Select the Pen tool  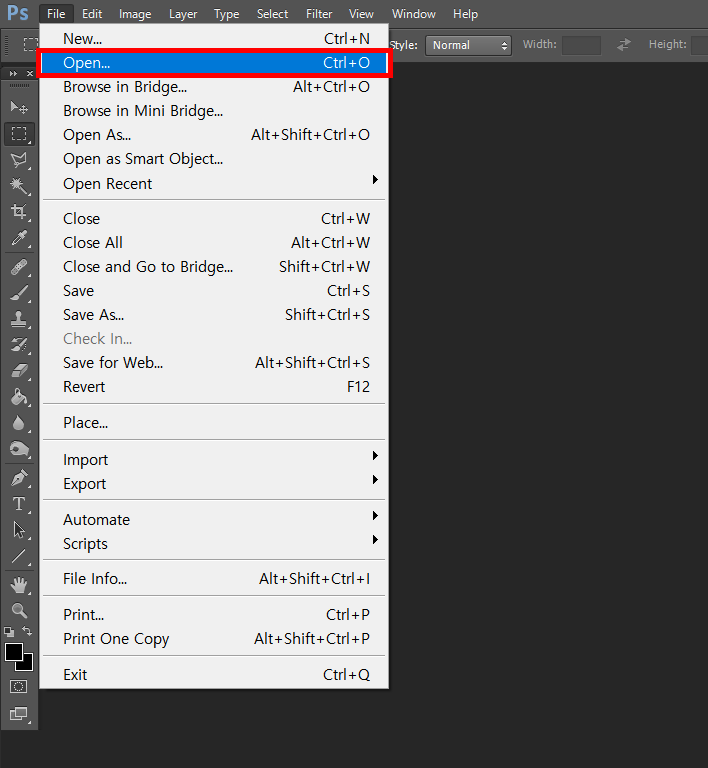pos(19,478)
